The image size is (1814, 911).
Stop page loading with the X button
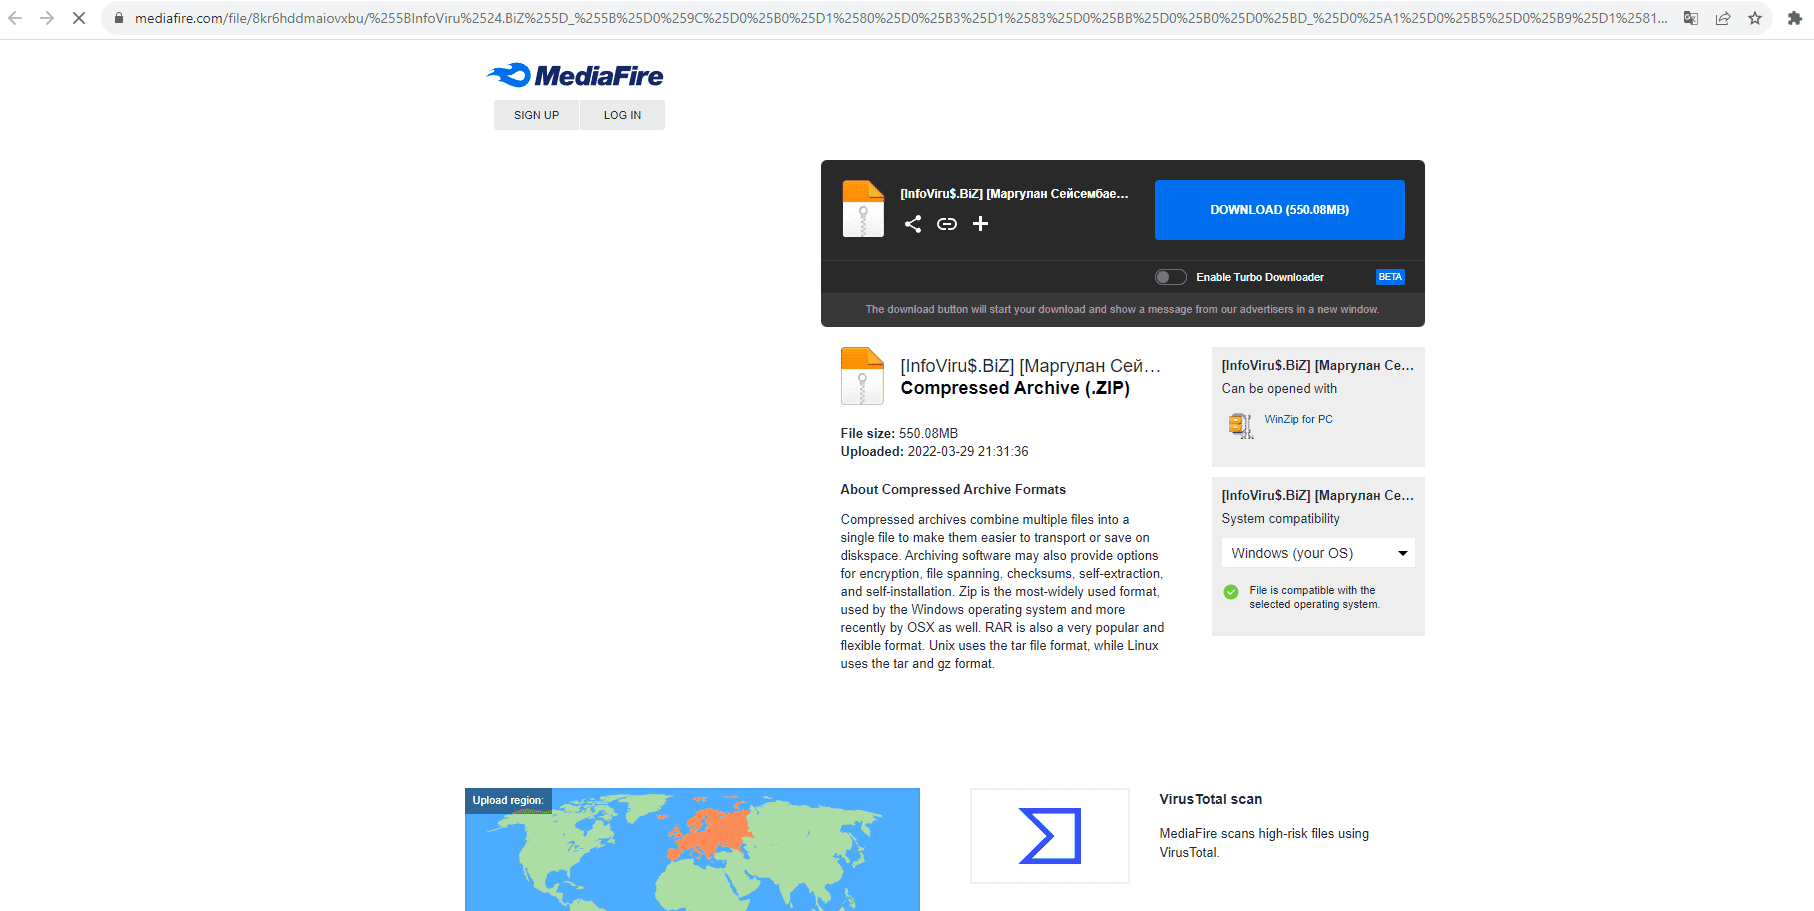point(79,18)
